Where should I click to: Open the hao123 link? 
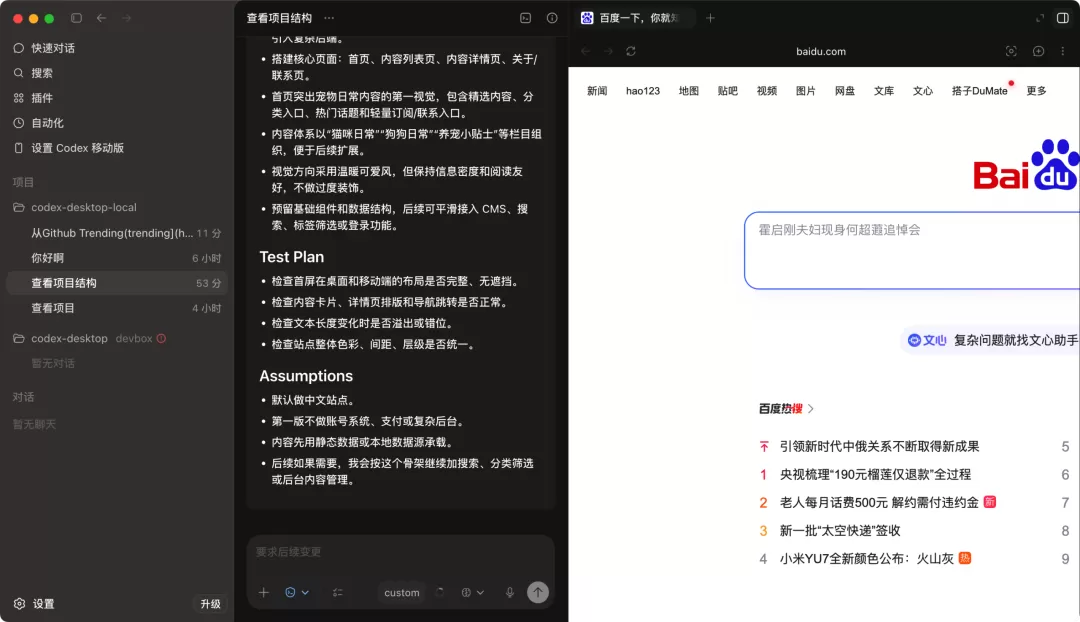click(x=643, y=91)
